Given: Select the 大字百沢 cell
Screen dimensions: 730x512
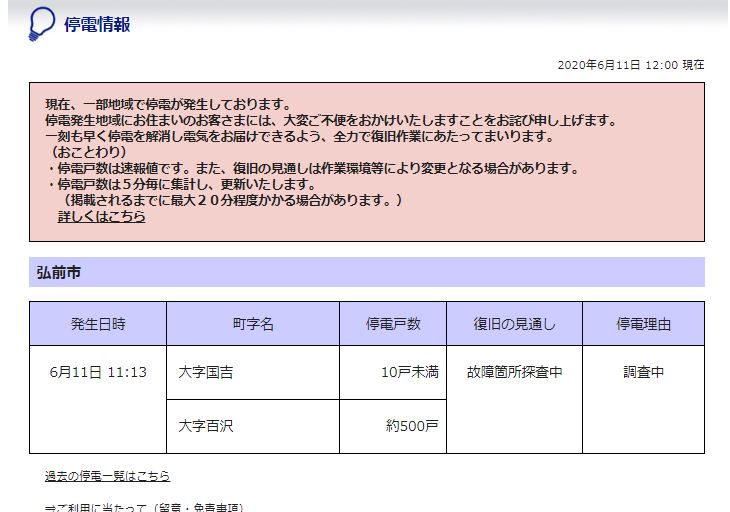Looking at the screenshot, I should point(253,426).
